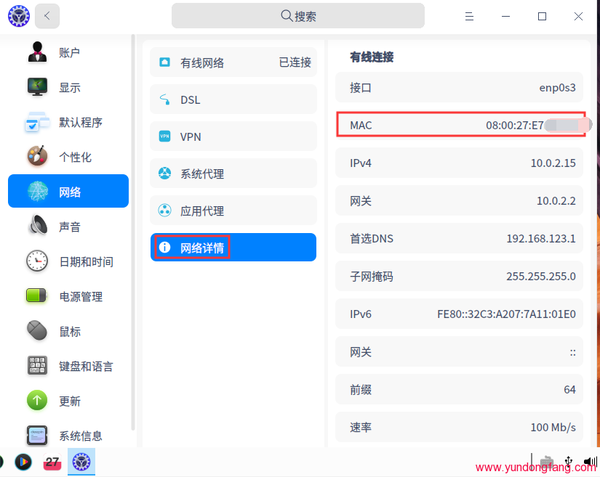The image size is (600, 477).
Task: Click Control Center icon in taskbar
Action: pyautogui.click(x=81, y=462)
